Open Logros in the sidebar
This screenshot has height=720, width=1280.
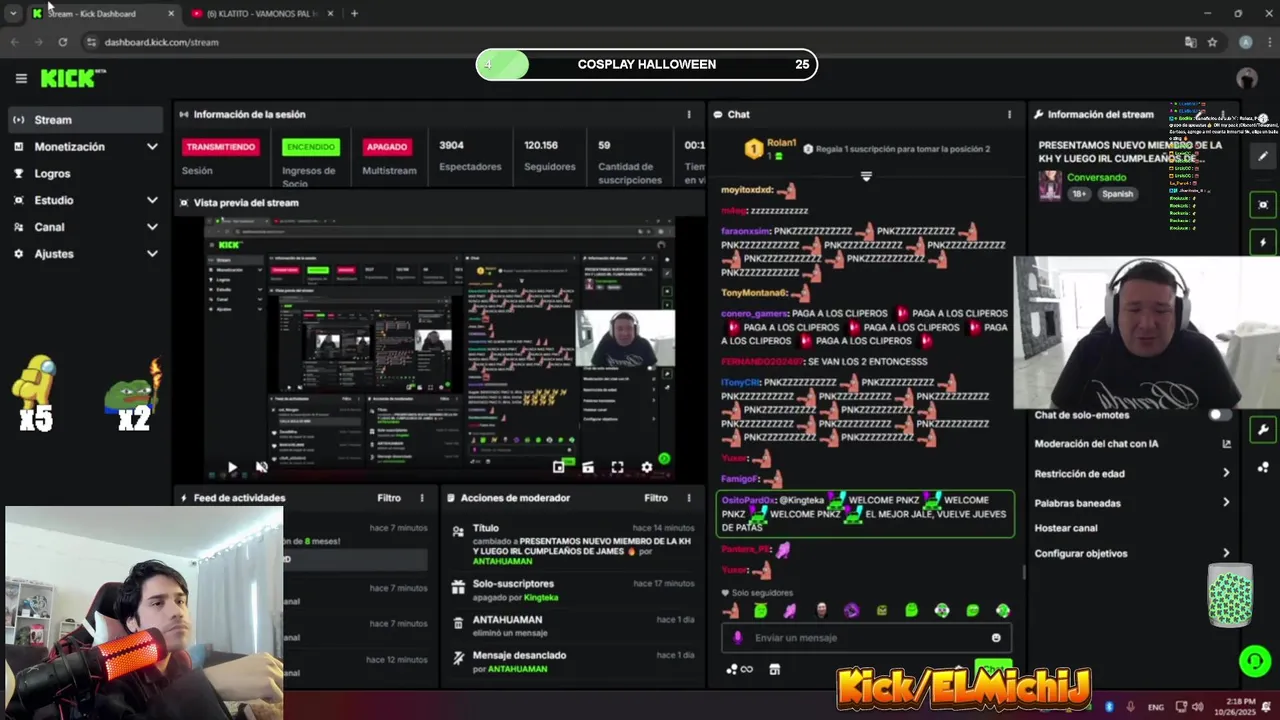85,173
